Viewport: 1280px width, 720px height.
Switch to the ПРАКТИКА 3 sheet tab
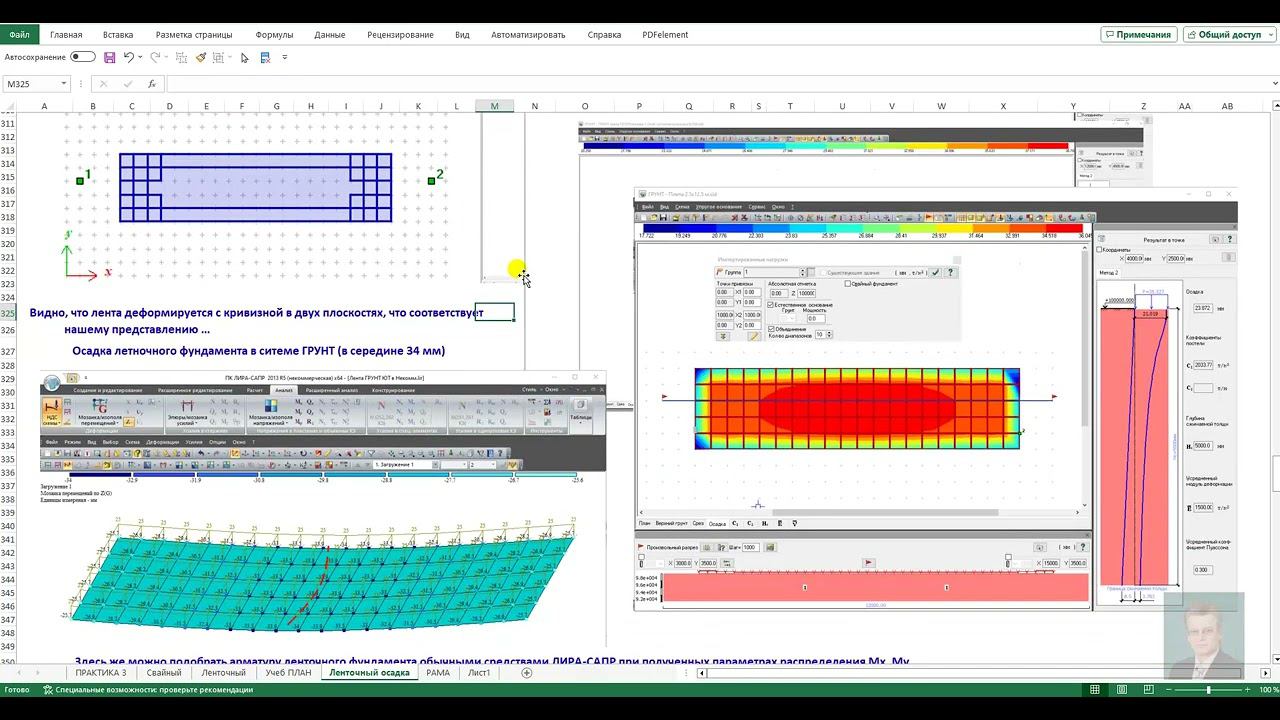coord(101,673)
